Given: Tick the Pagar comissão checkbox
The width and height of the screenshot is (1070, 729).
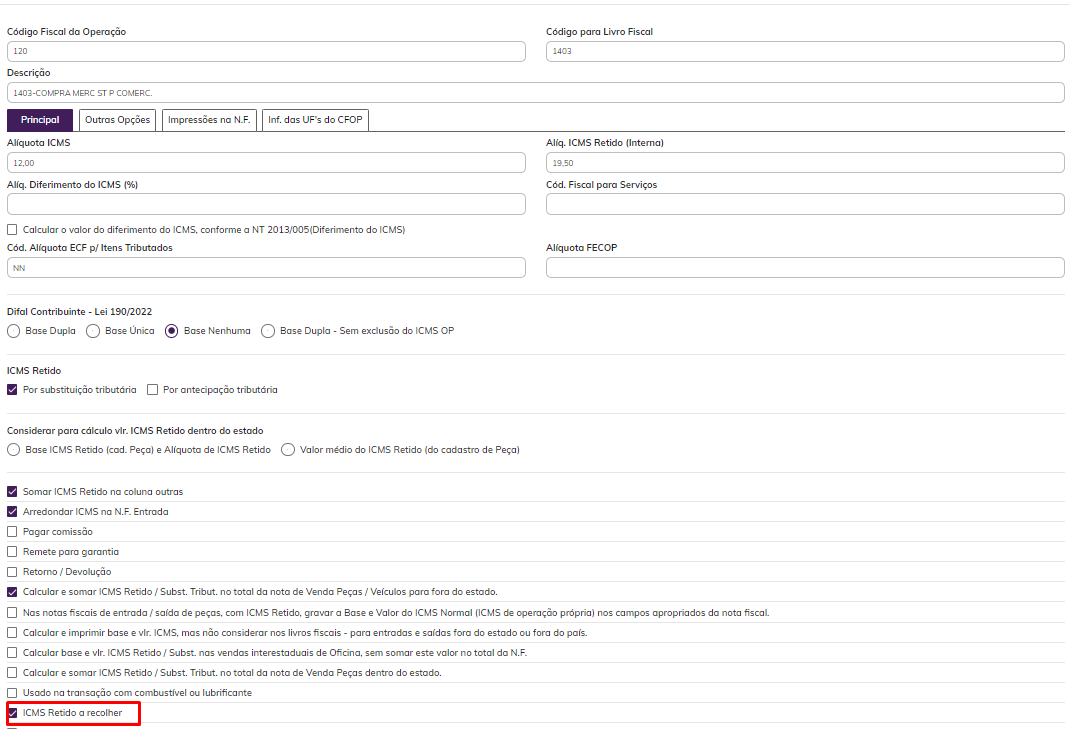Looking at the screenshot, I should 13,532.
